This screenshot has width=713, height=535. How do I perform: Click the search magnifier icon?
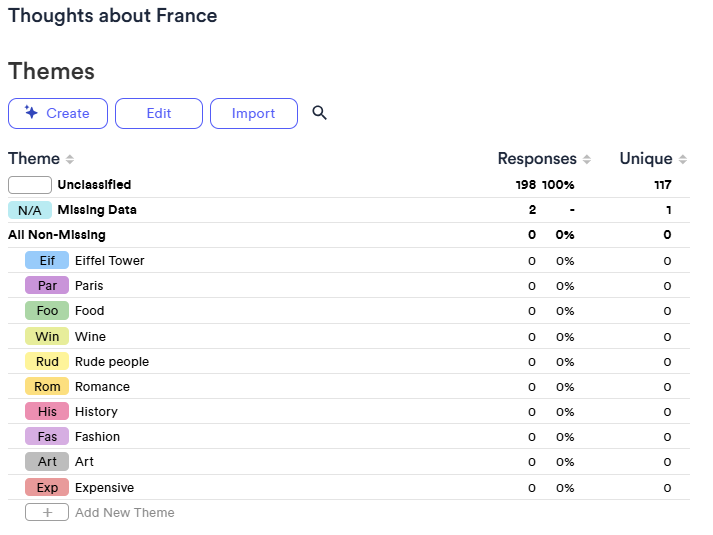pos(319,113)
